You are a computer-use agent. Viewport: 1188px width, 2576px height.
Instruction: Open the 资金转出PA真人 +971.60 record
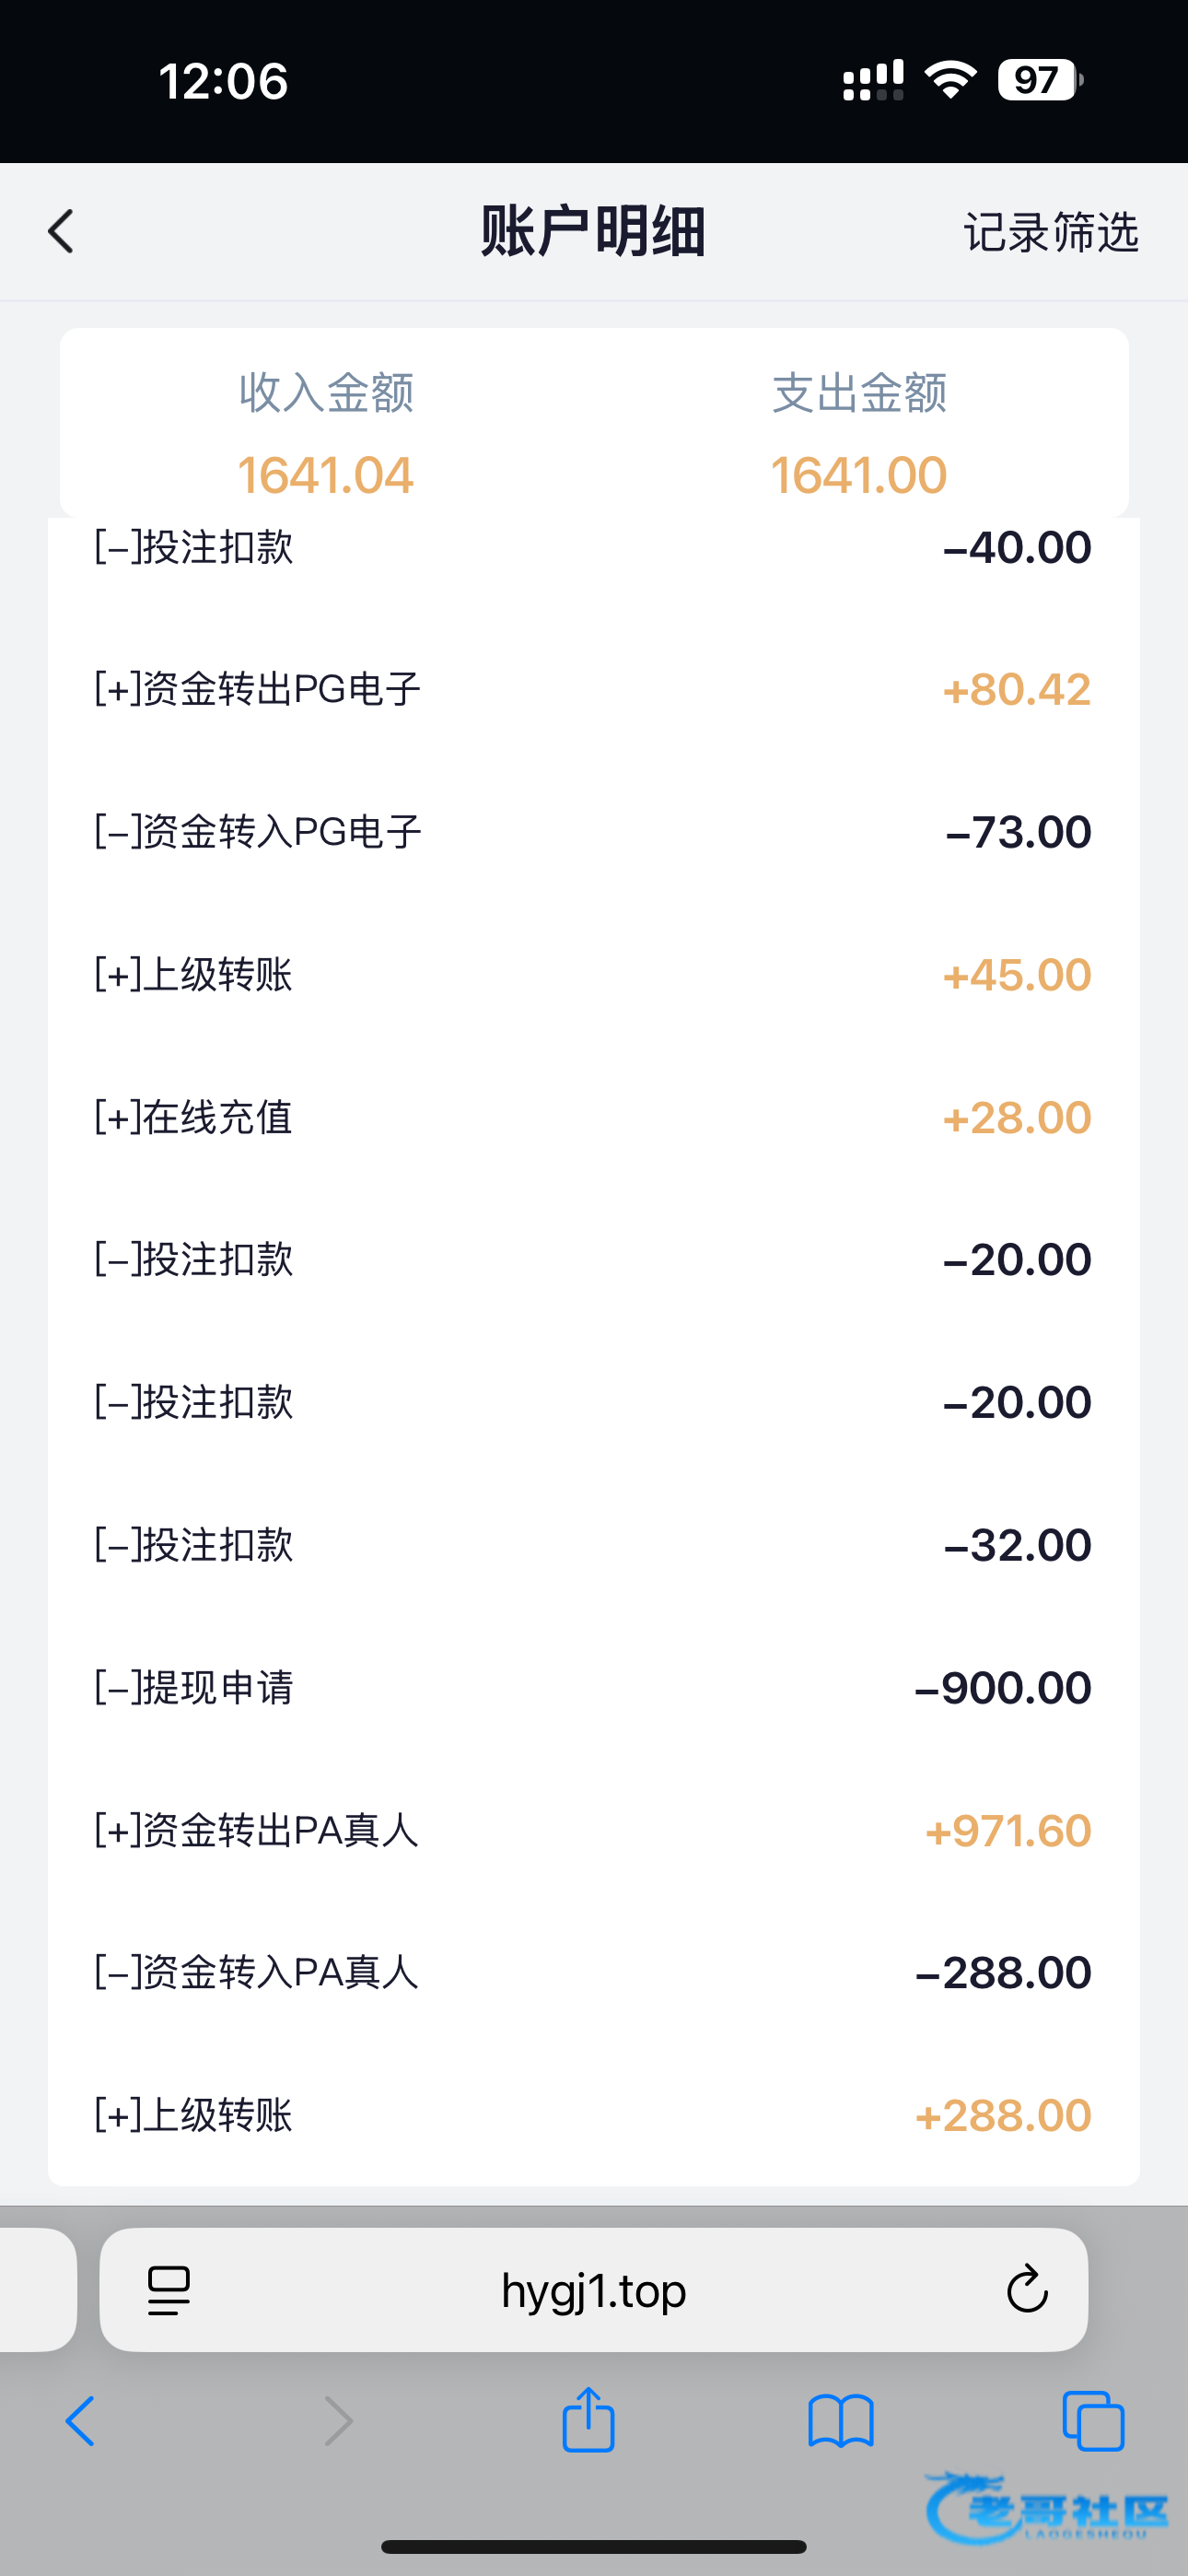tap(594, 1830)
